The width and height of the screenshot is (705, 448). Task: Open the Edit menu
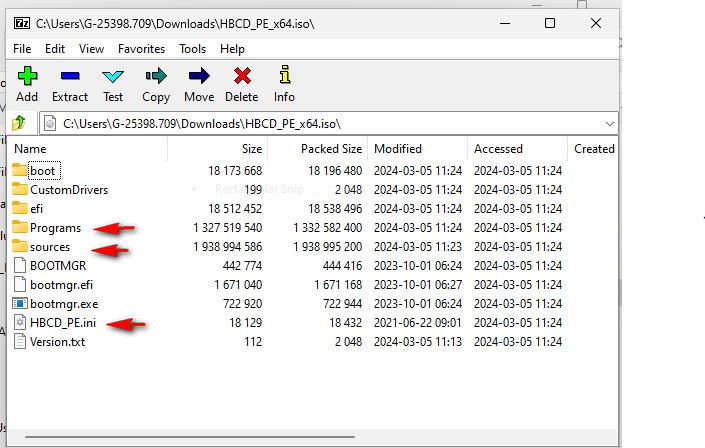point(55,49)
